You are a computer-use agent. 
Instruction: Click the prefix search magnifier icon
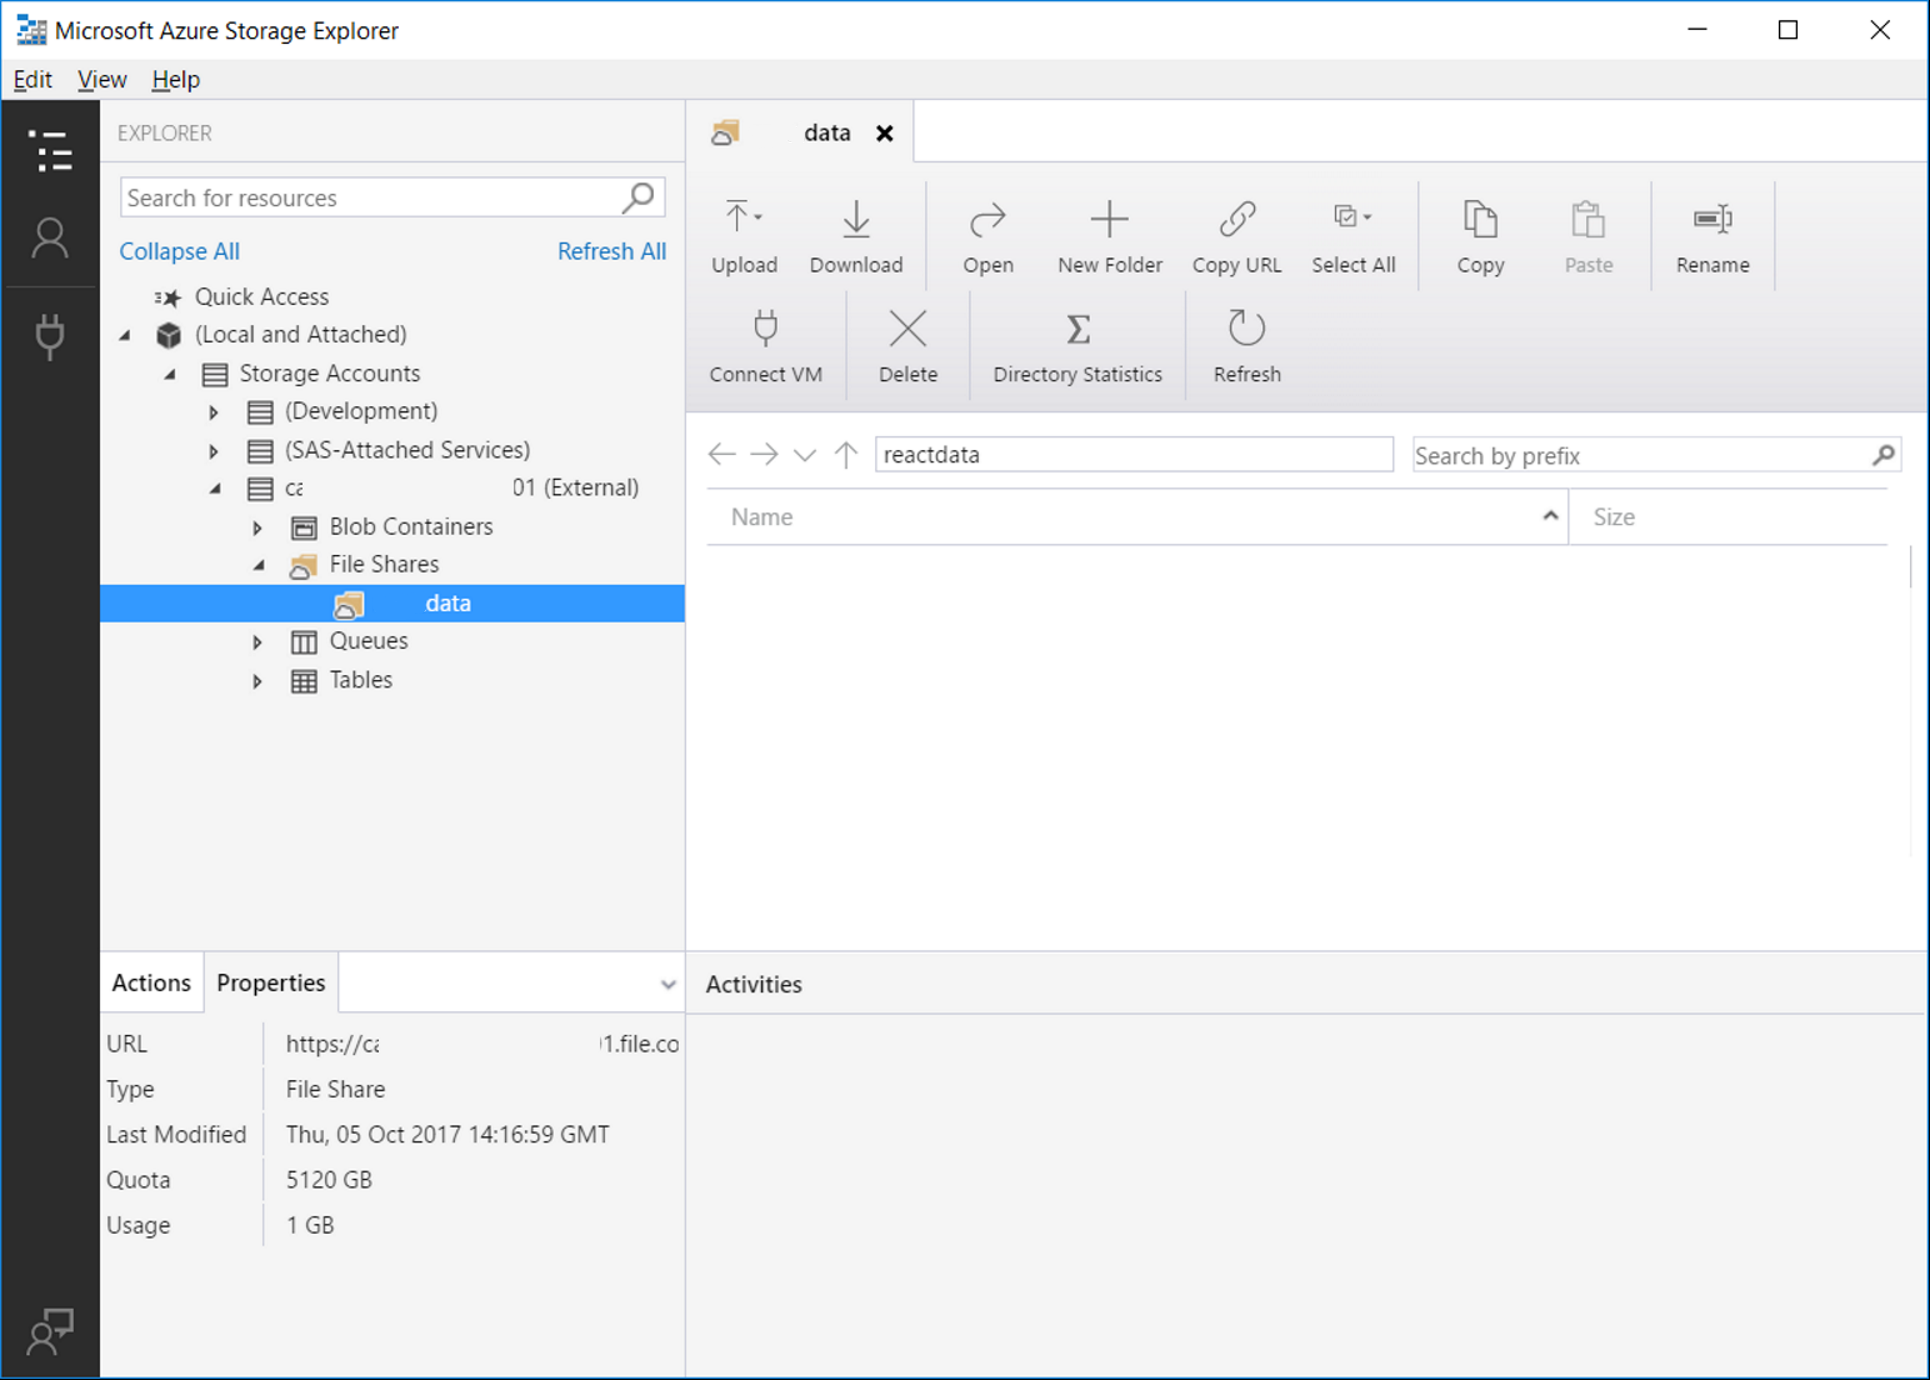[x=1883, y=455]
